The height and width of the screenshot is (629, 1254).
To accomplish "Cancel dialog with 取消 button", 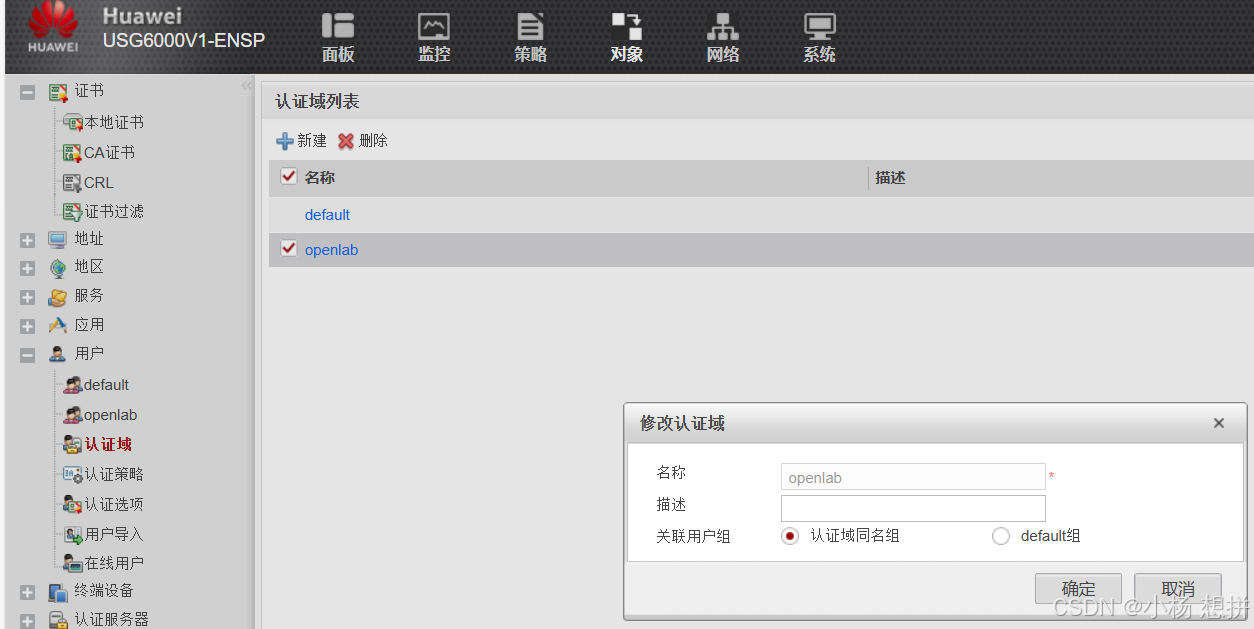I will point(1178,589).
